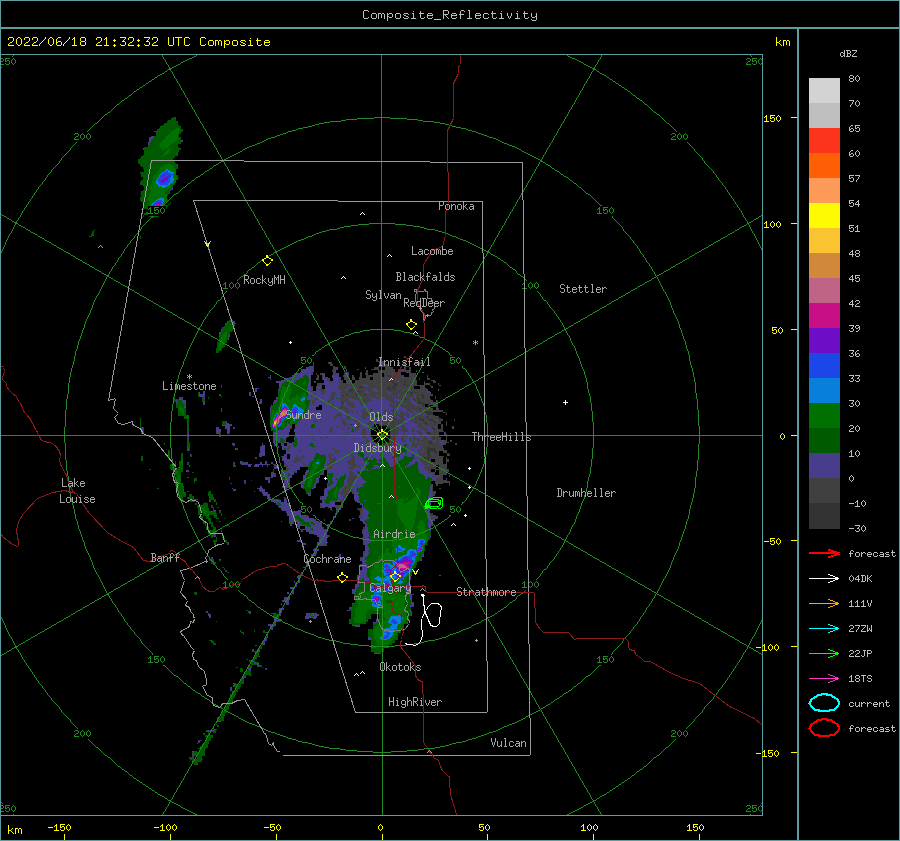900x841 pixels.
Task: Click the Strathmore label
Action: pyautogui.click(x=486, y=592)
